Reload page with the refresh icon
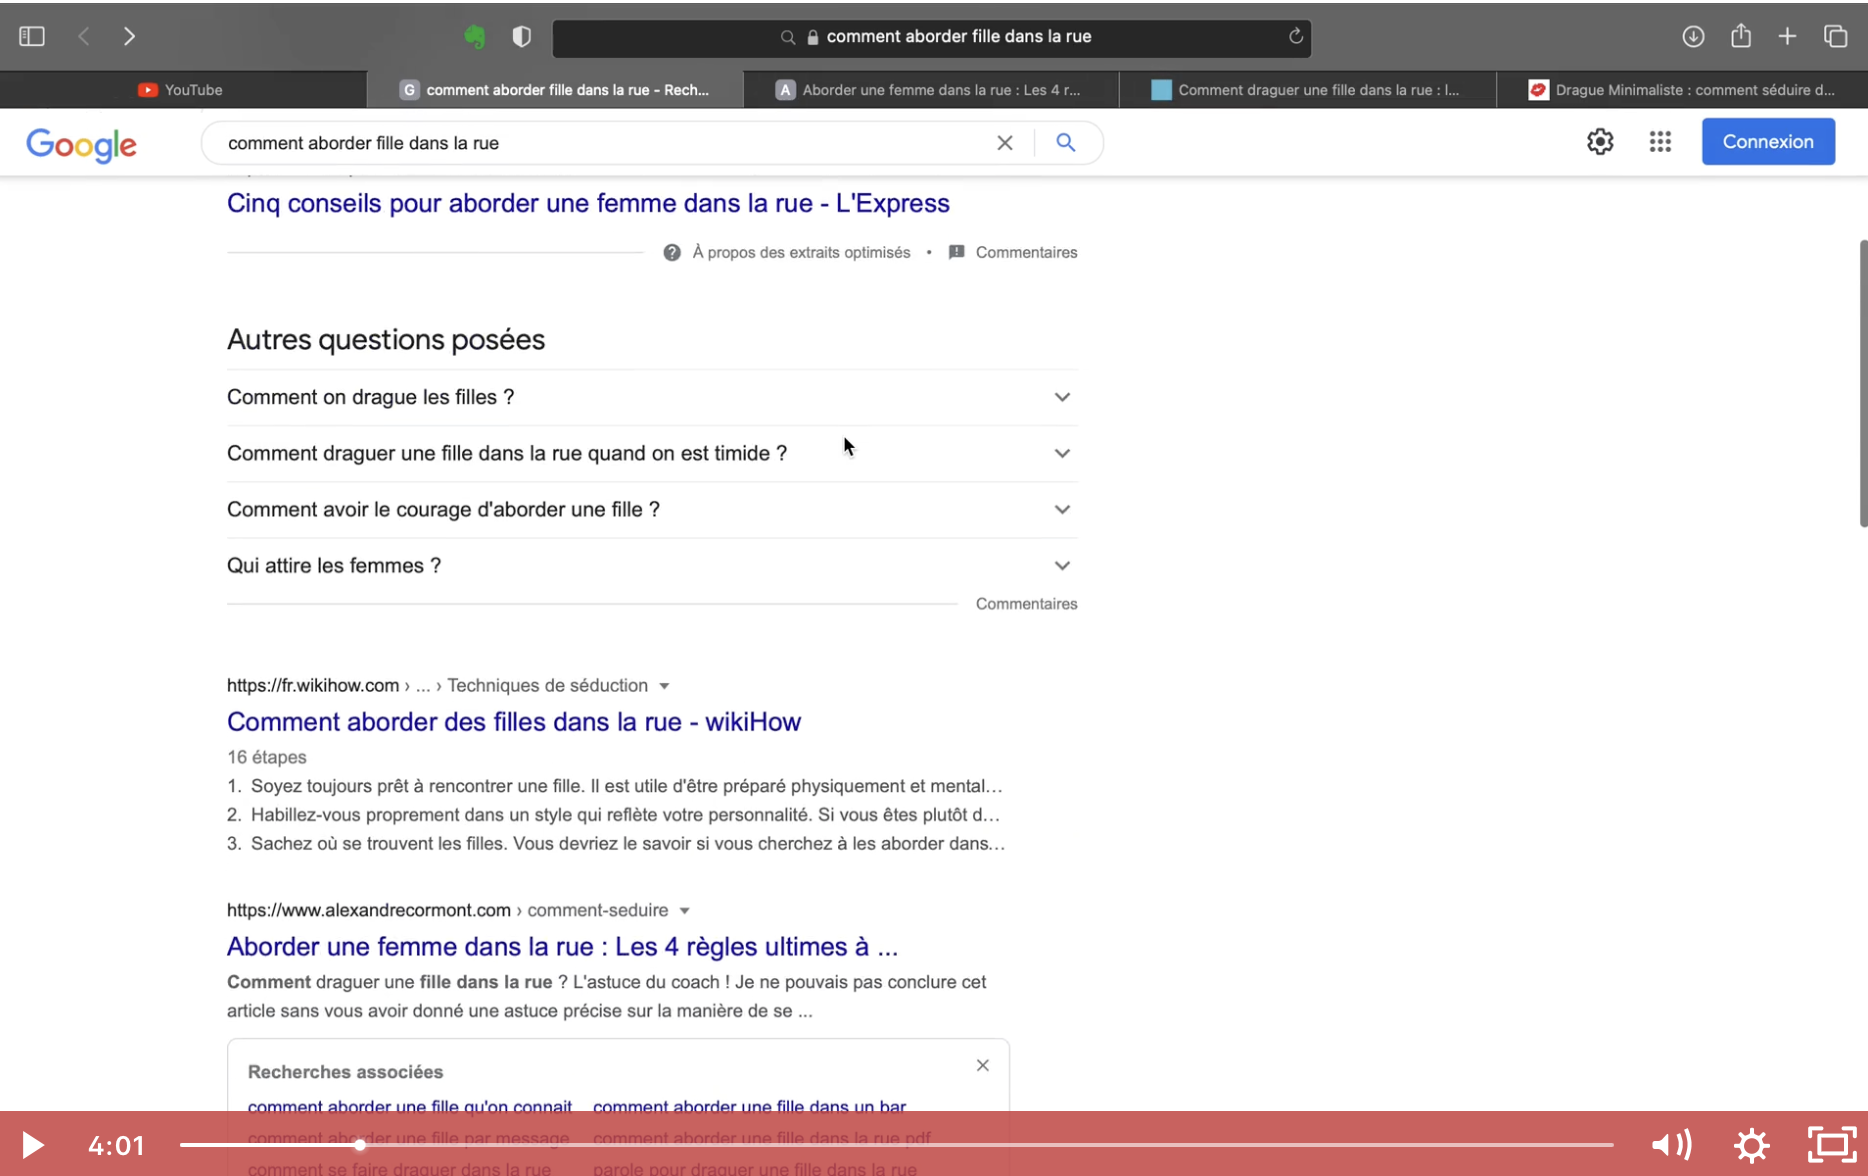 1295,36
